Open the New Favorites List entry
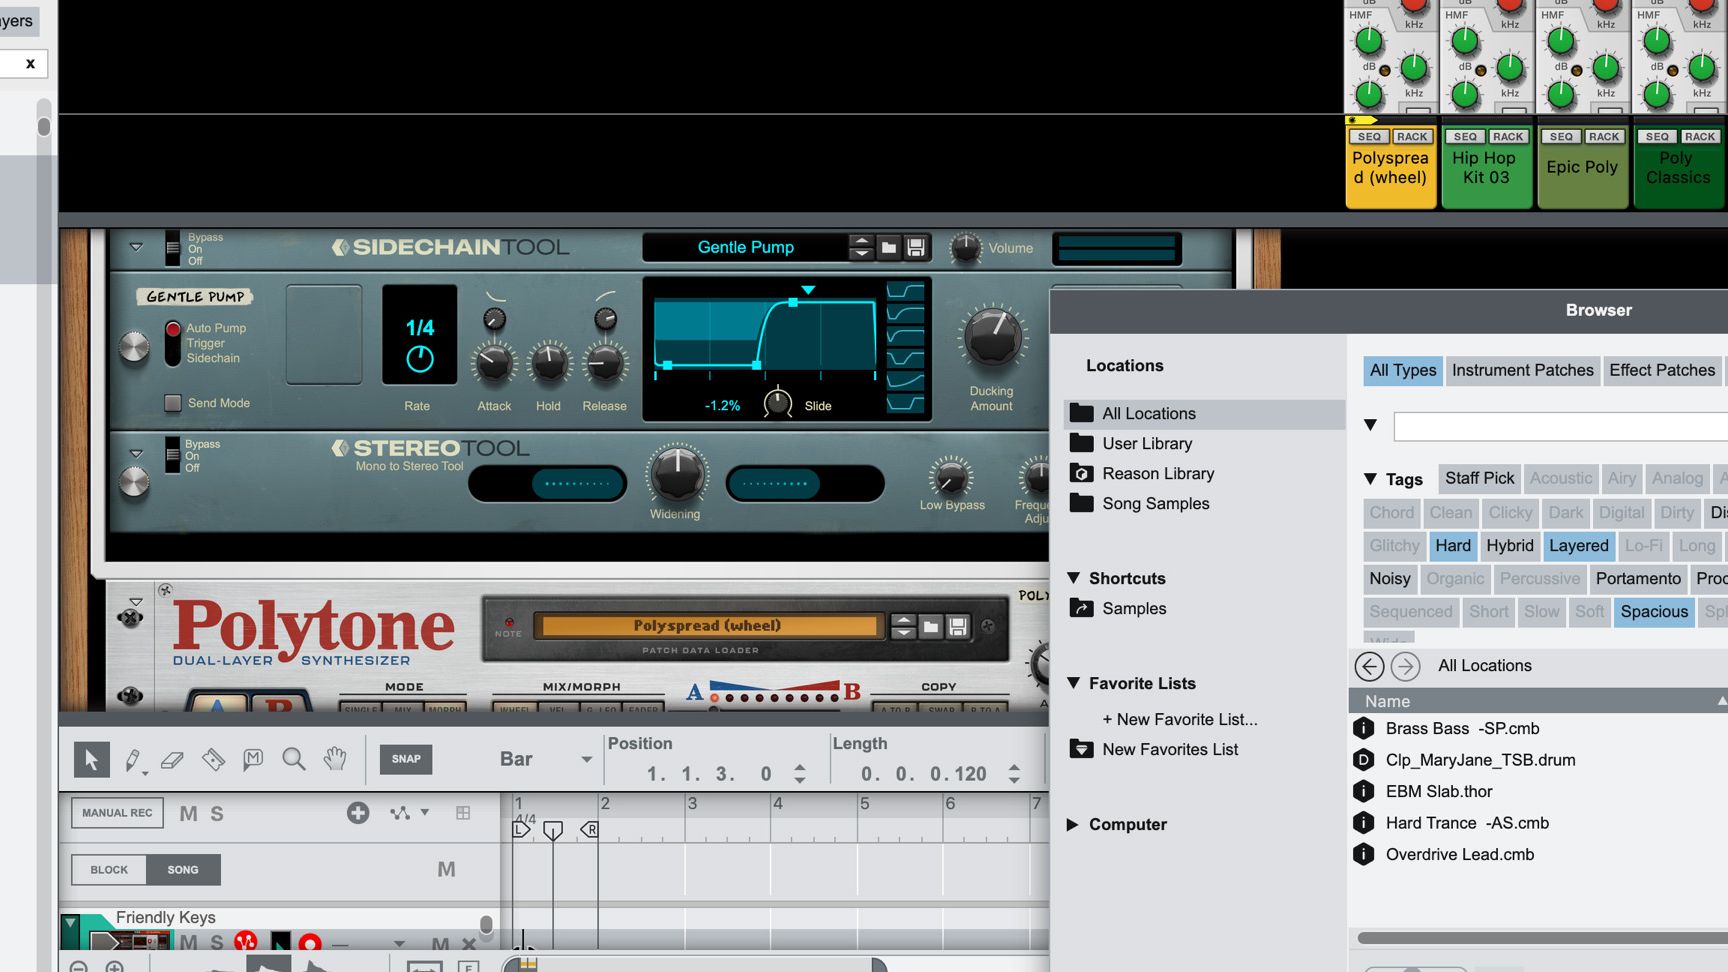Image resolution: width=1728 pixels, height=972 pixels. pyautogui.click(x=1170, y=749)
